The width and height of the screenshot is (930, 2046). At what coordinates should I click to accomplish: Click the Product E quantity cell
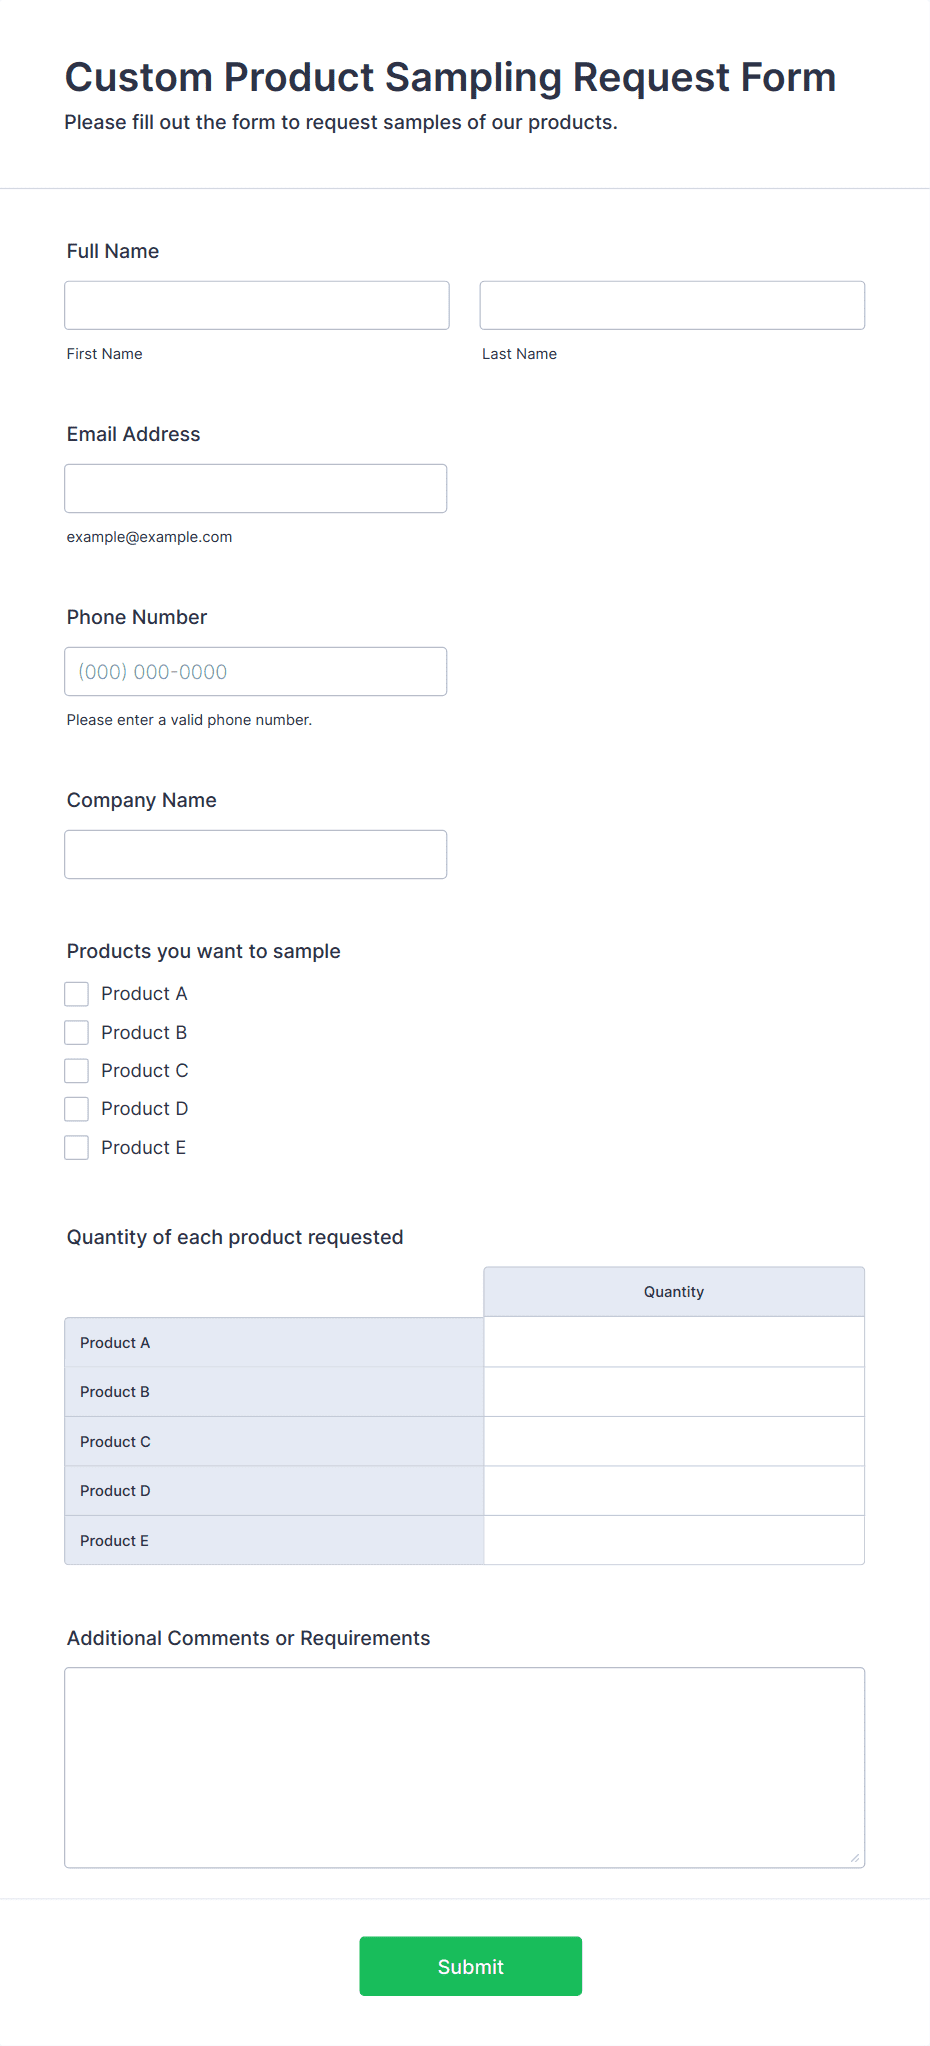click(x=674, y=1540)
